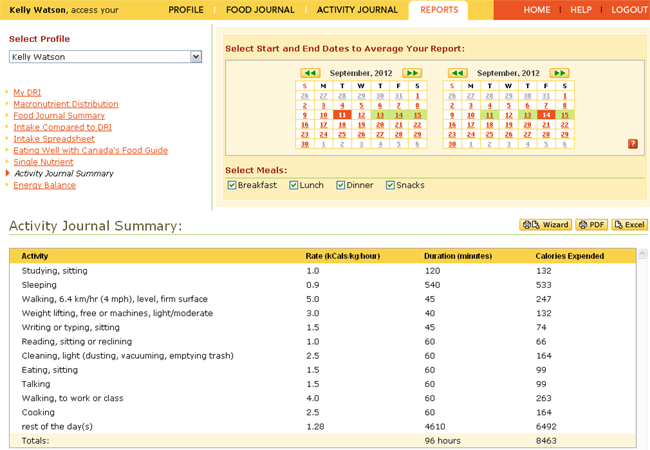
Task: Export the report to Excel
Action: [629, 225]
